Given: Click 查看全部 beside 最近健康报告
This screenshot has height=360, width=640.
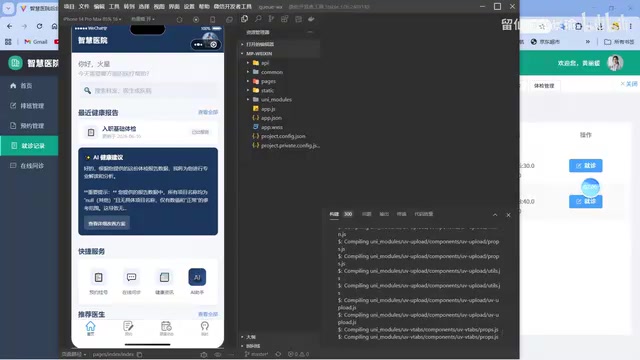Looking at the screenshot, I should (208, 112).
